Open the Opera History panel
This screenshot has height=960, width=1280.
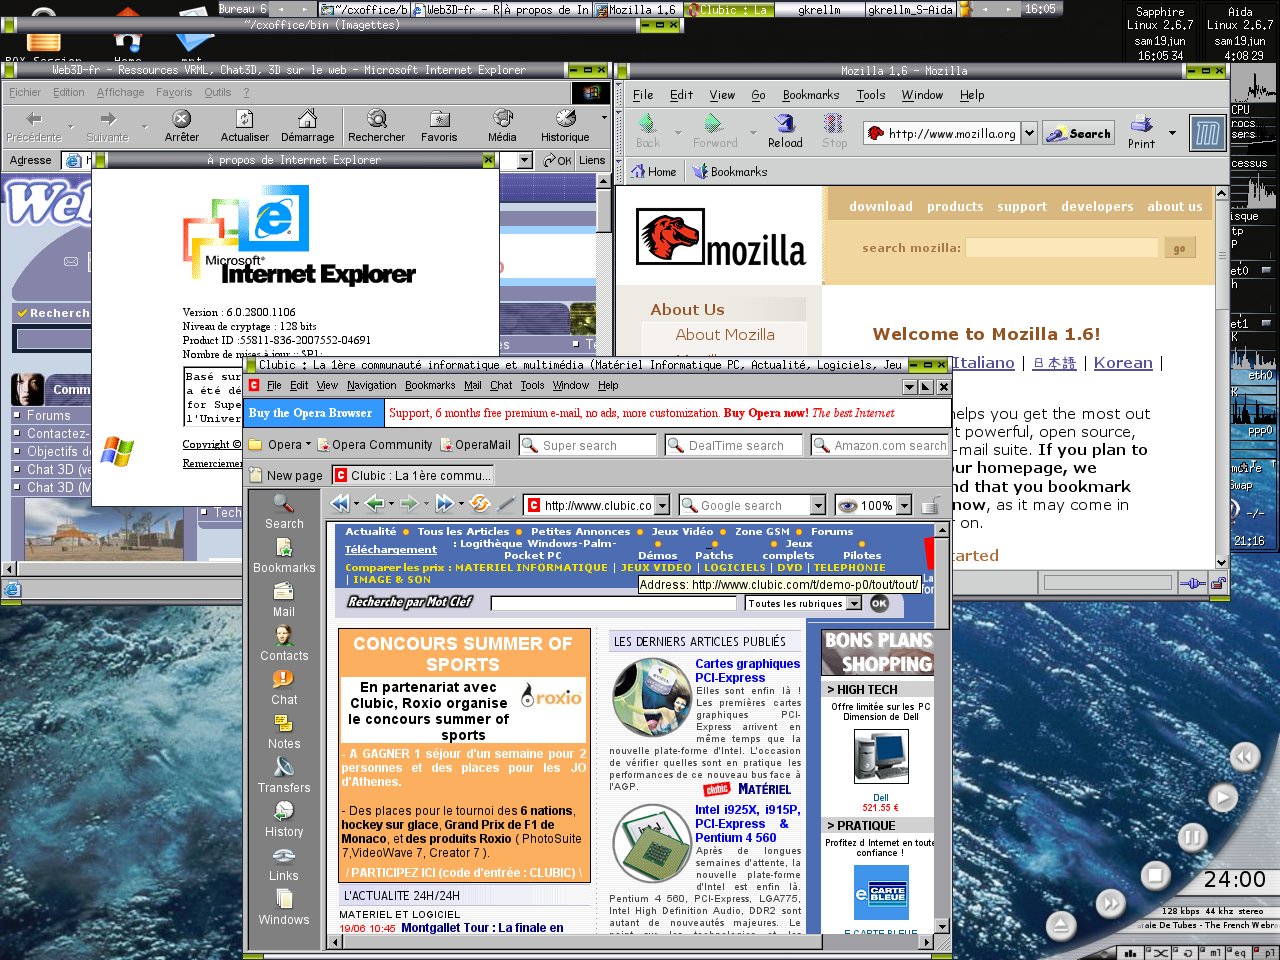284,820
